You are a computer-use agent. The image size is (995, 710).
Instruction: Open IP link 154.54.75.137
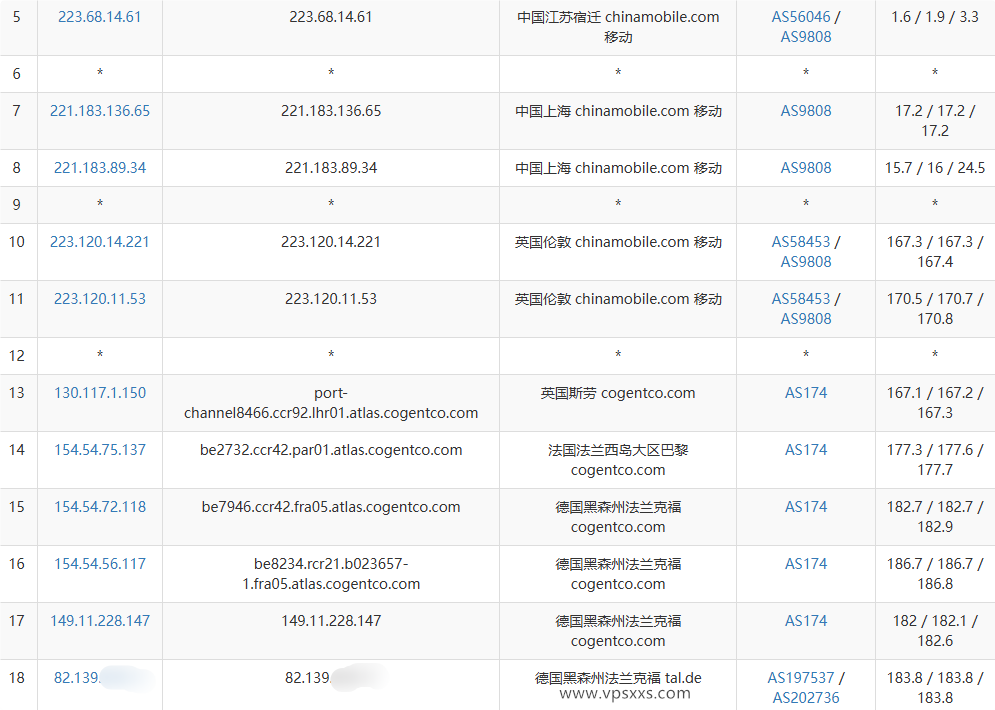(99, 450)
